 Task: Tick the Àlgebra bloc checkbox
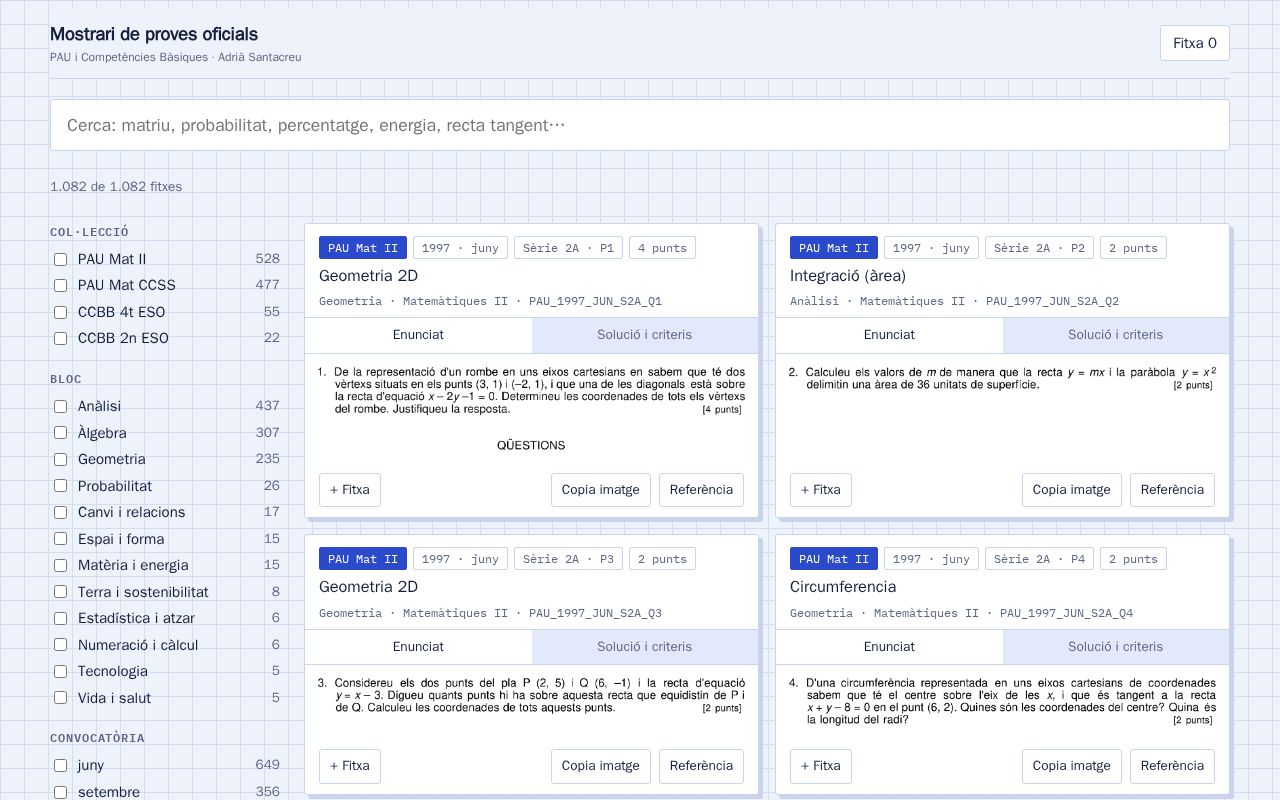coord(60,433)
